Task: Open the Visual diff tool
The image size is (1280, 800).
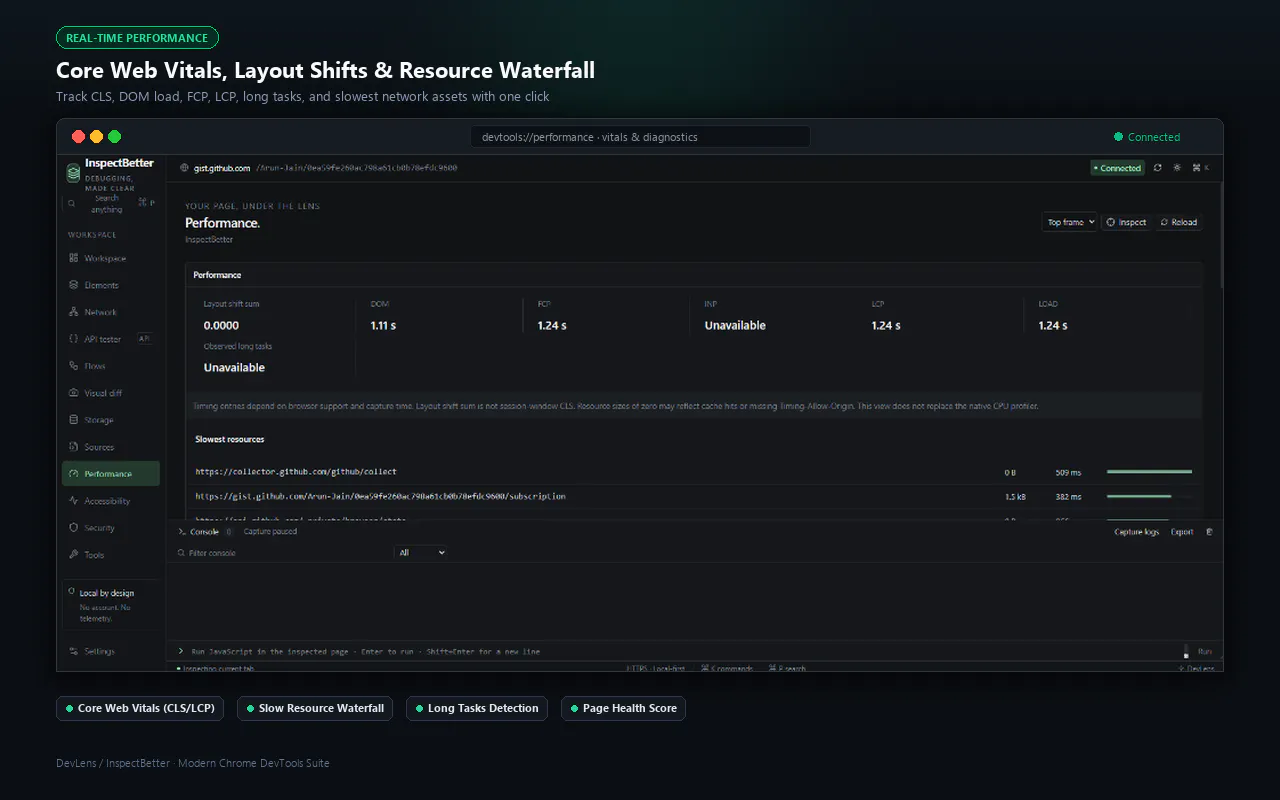Action: (x=110, y=393)
